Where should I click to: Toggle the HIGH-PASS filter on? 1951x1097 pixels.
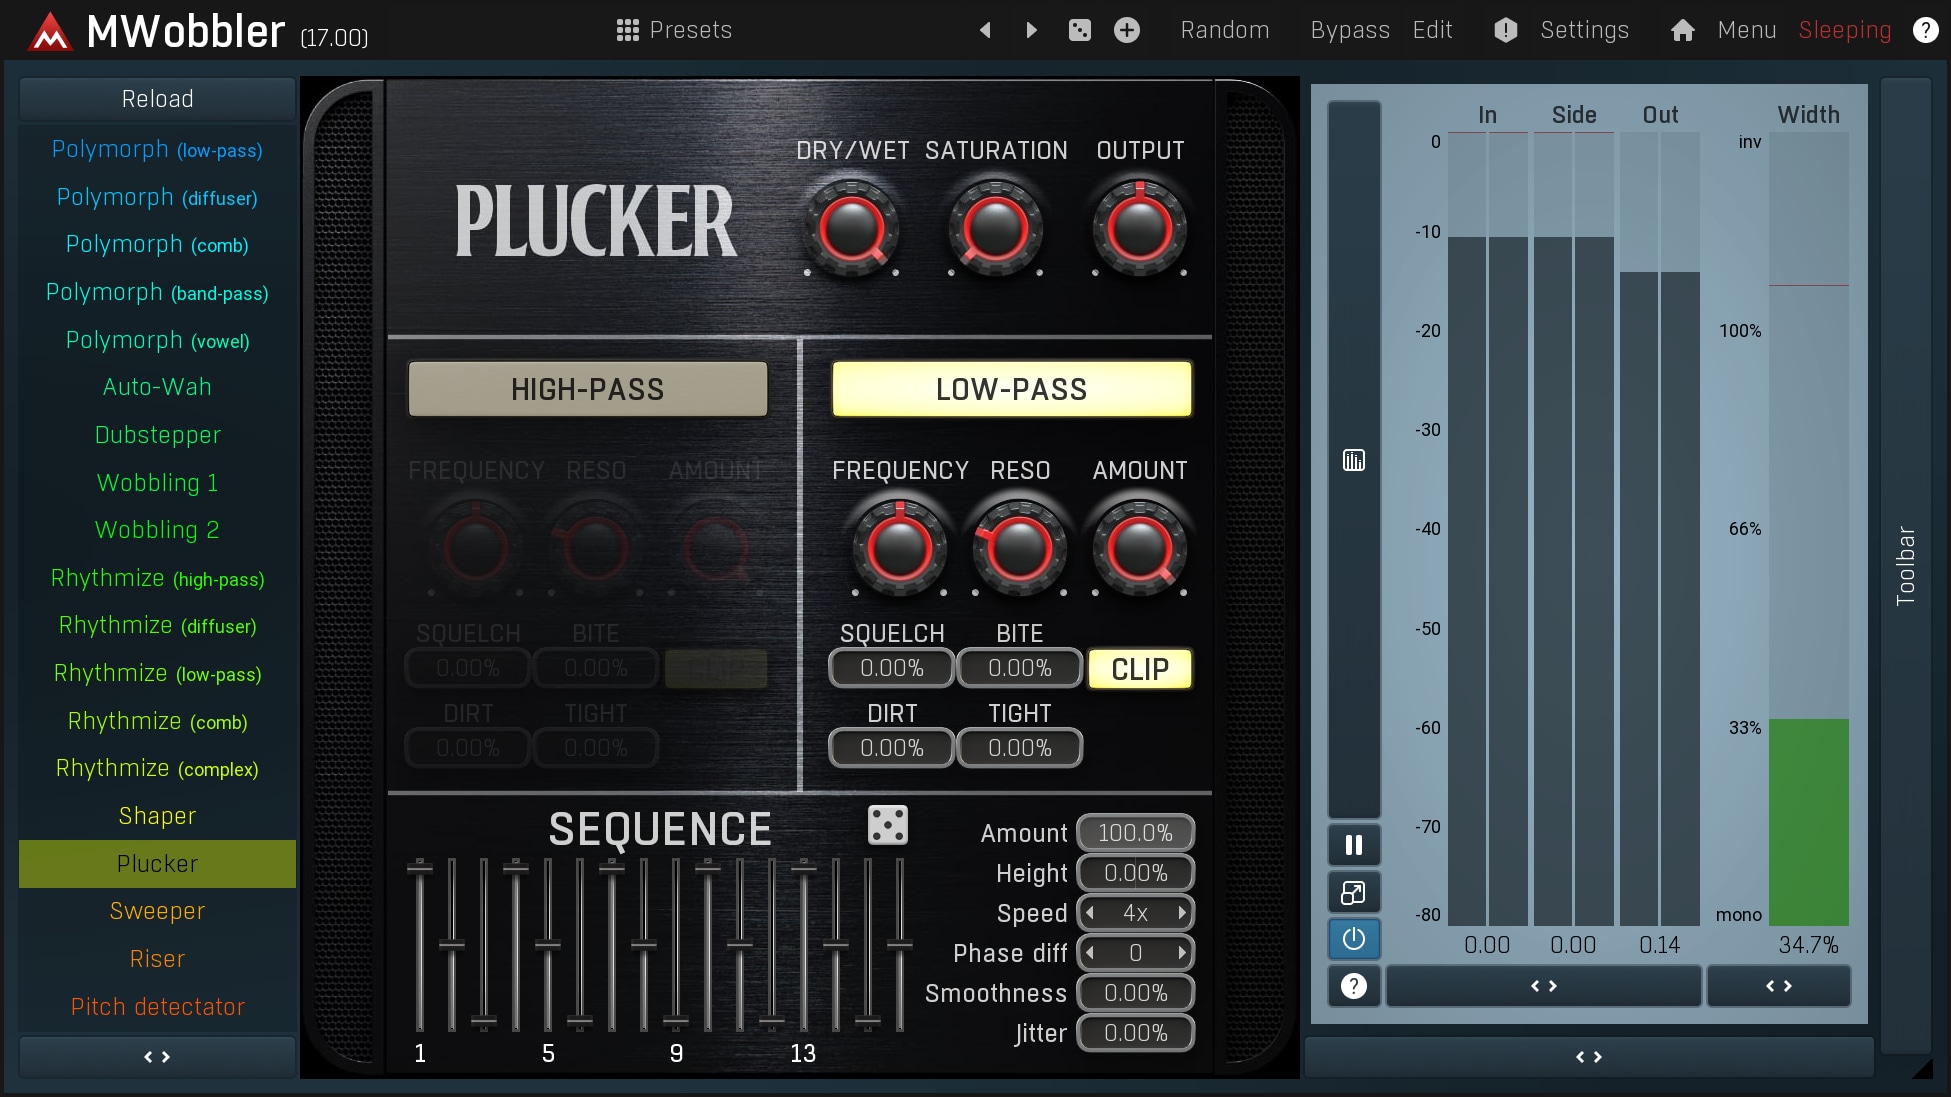tap(587, 389)
